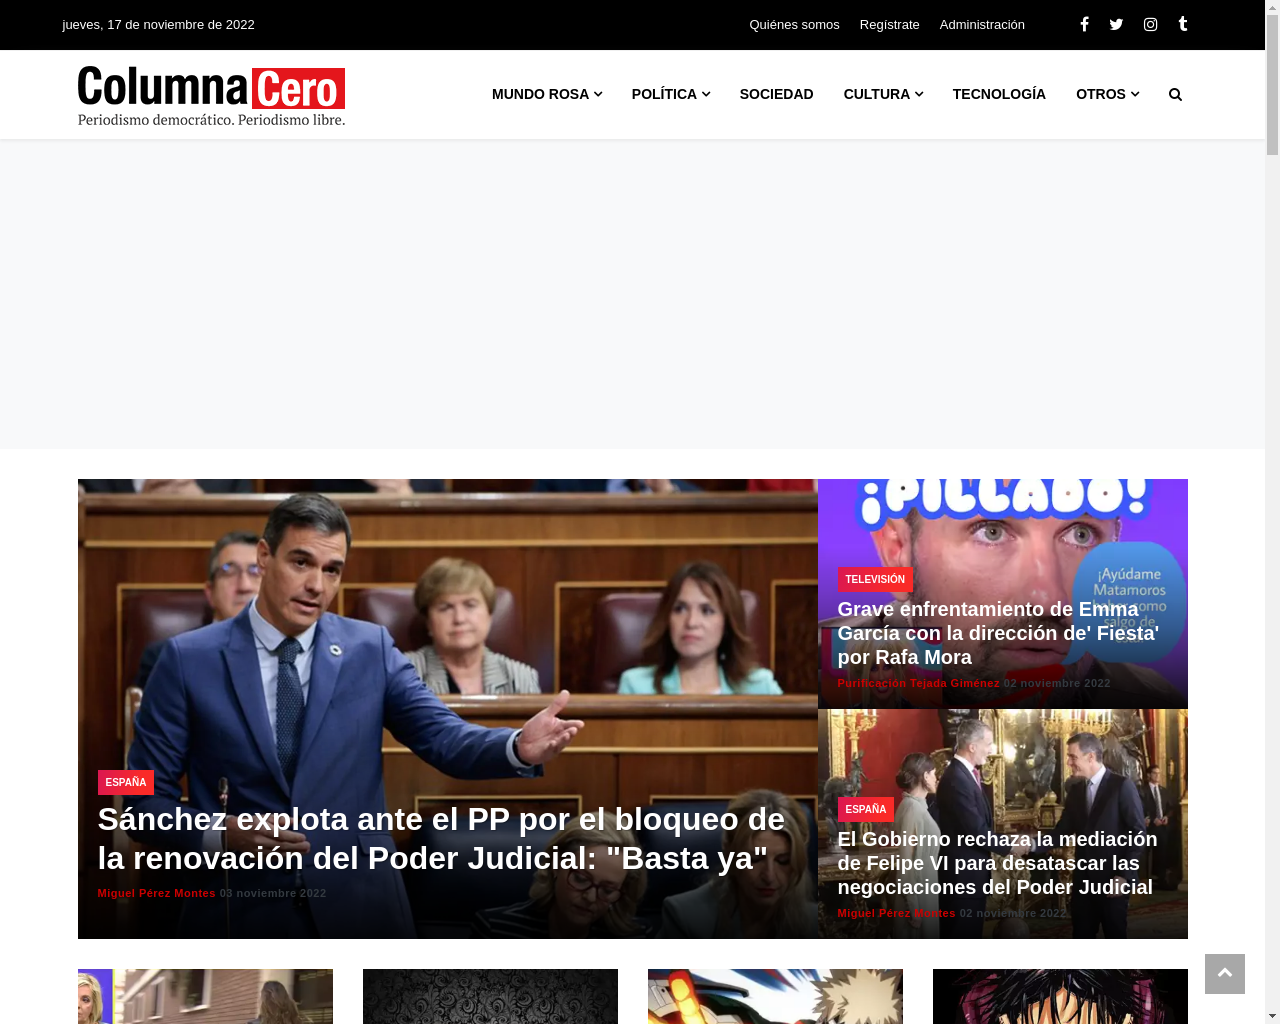Image resolution: width=1280 pixels, height=1024 pixels.
Task: Expand the CULTURA dropdown menu
Action: [883, 94]
